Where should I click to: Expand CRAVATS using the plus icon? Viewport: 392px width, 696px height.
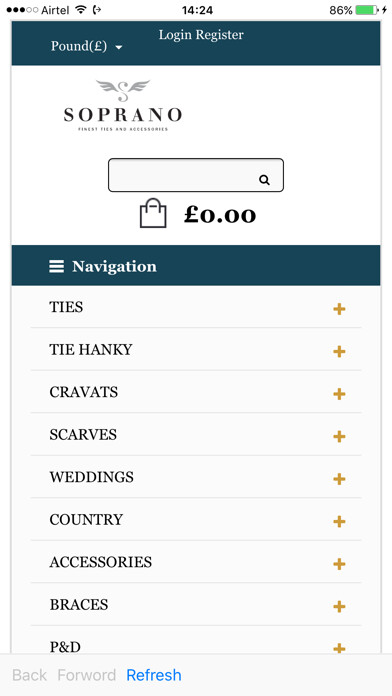point(339,394)
